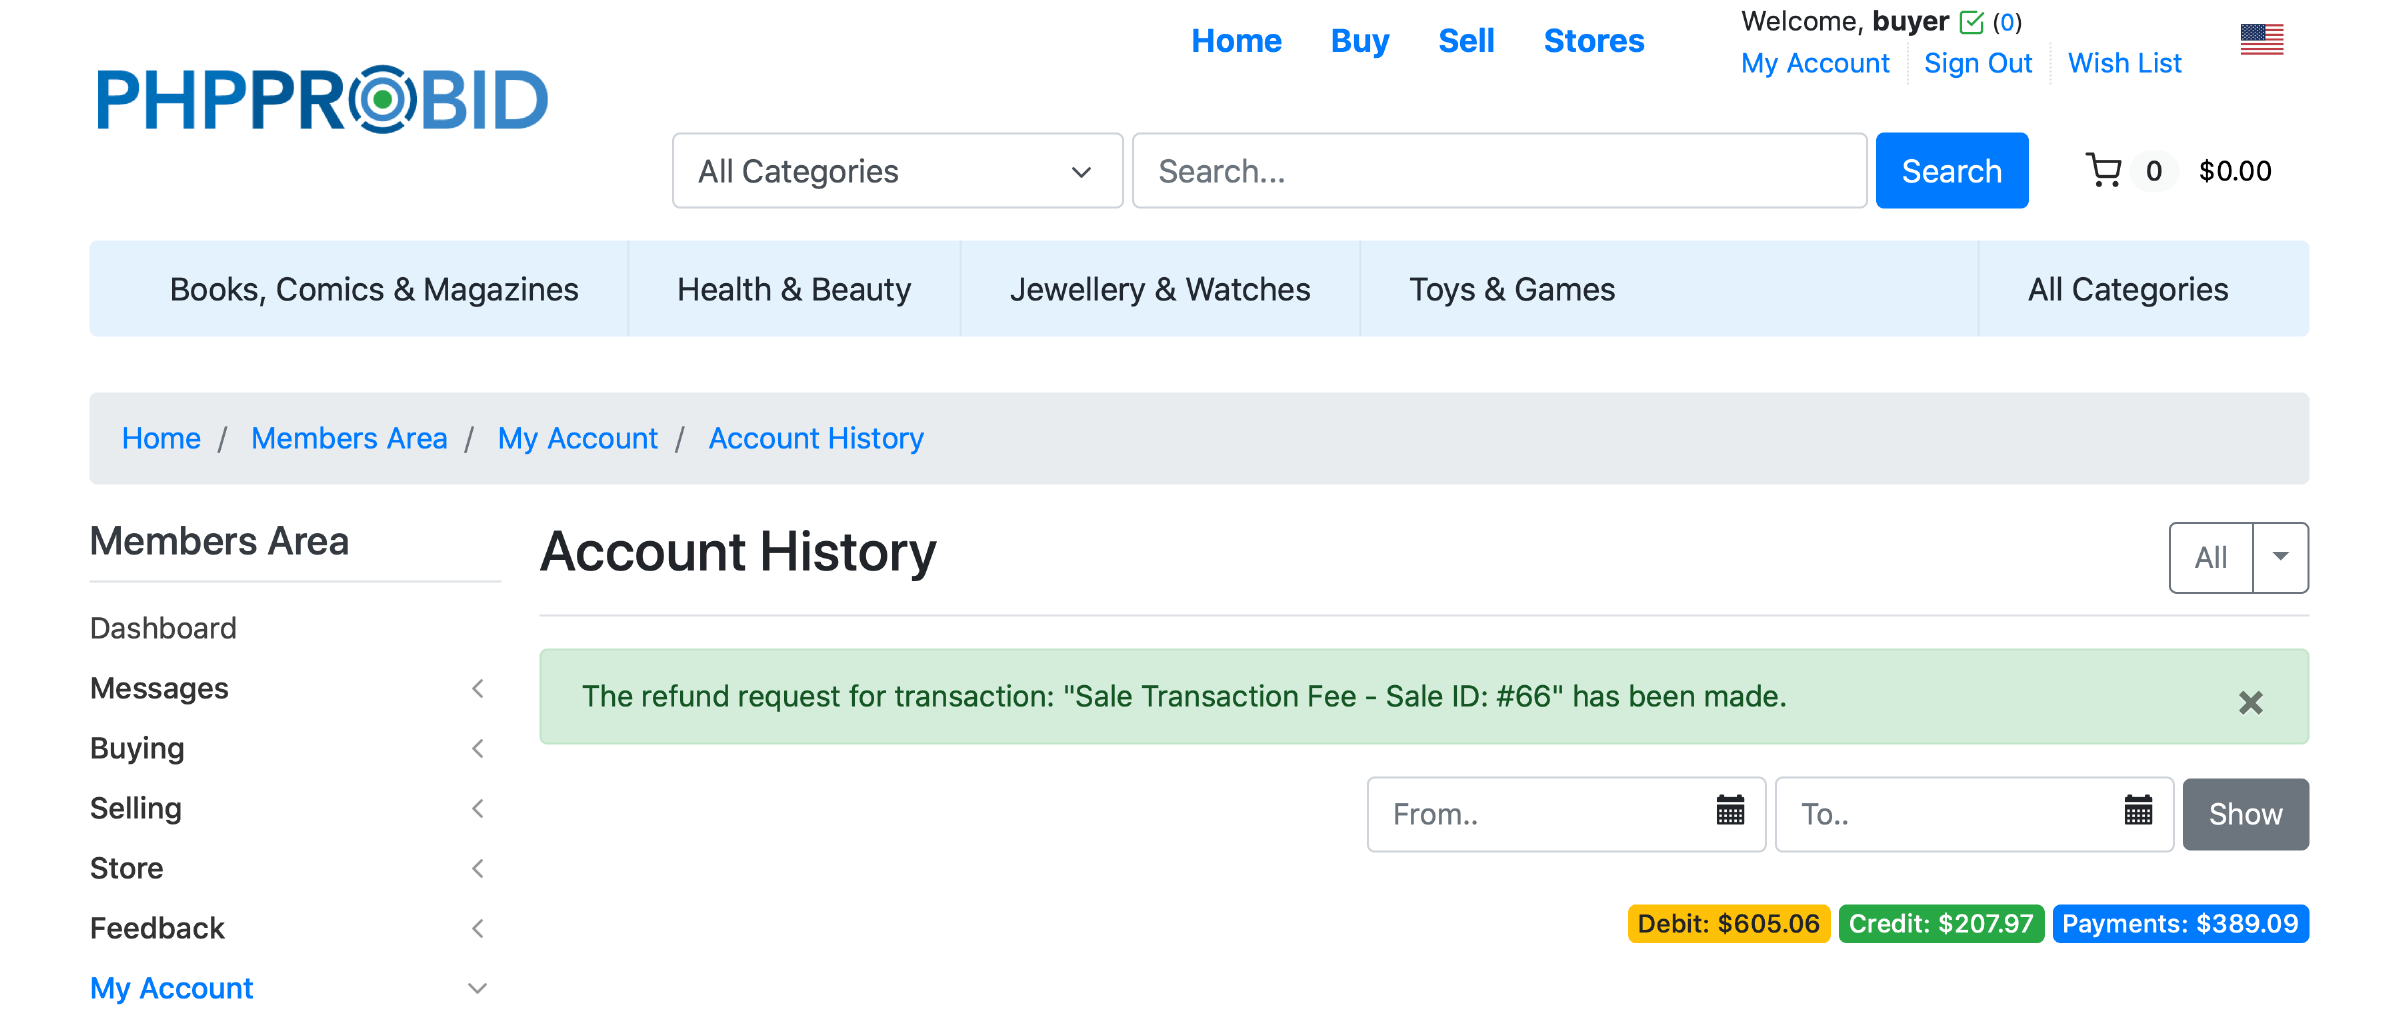Image resolution: width=2400 pixels, height=1009 pixels.
Task: Open the From date calendar icon
Action: coord(1730,811)
